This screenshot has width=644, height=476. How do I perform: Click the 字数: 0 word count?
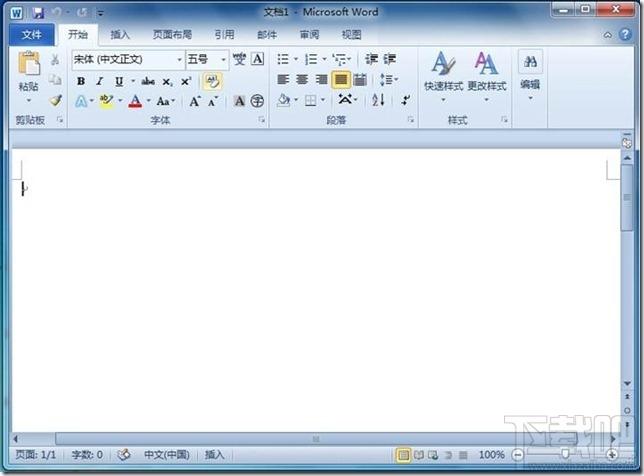(x=87, y=455)
